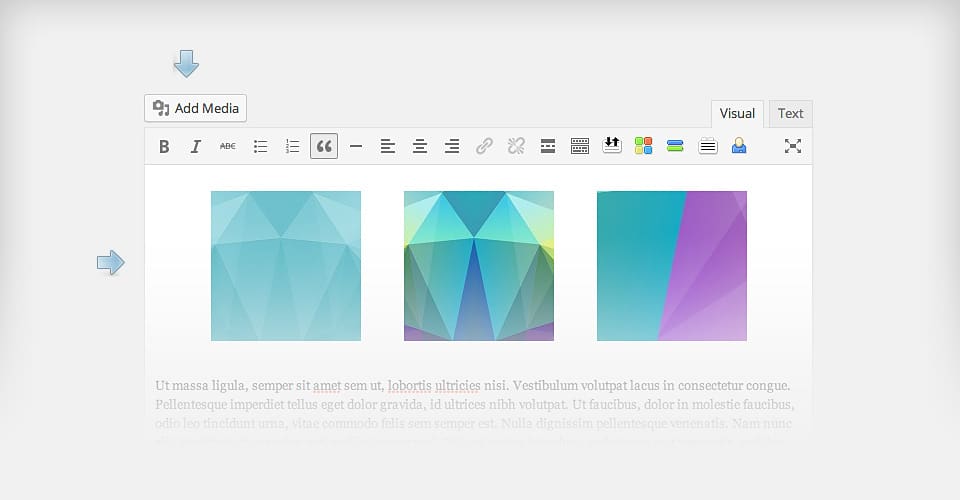Insert a horizontal line
The height and width of the screenshot is (500, 960).
pos(356,147)
